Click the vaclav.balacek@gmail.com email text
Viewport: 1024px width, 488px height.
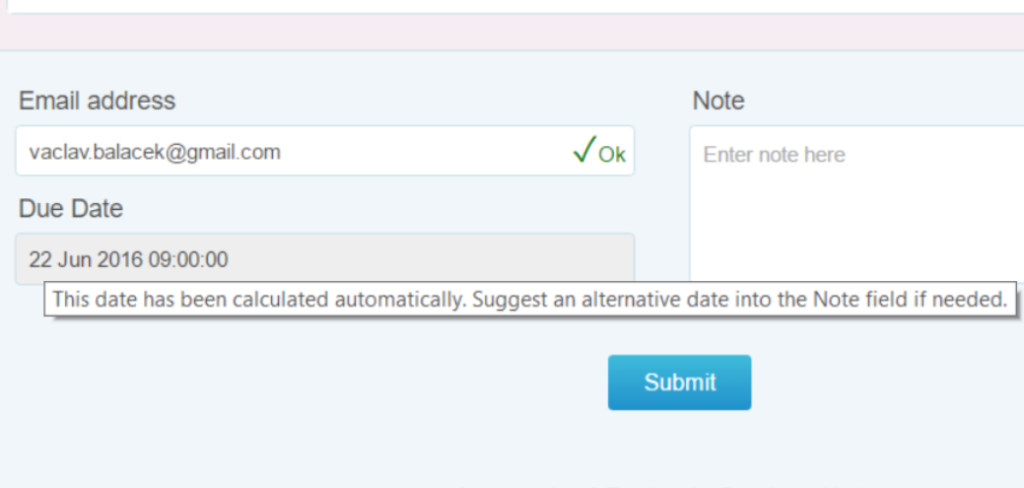point(155,152)
